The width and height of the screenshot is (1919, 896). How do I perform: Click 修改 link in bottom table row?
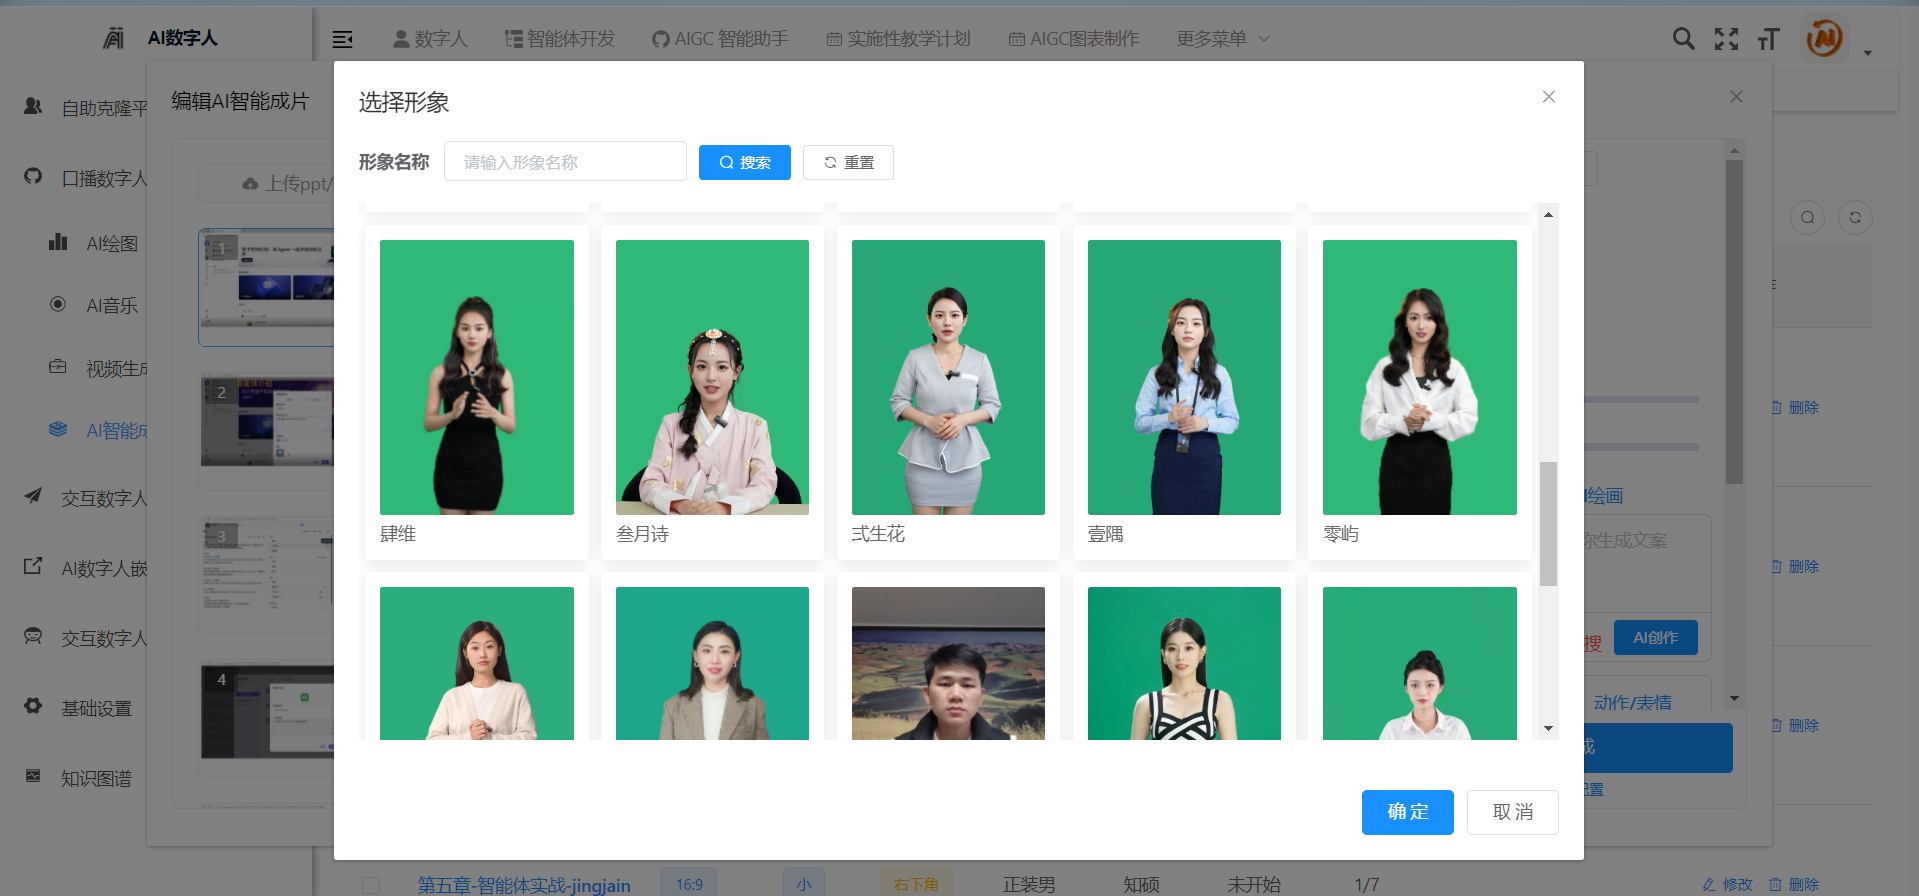[x=1727, y=885]
